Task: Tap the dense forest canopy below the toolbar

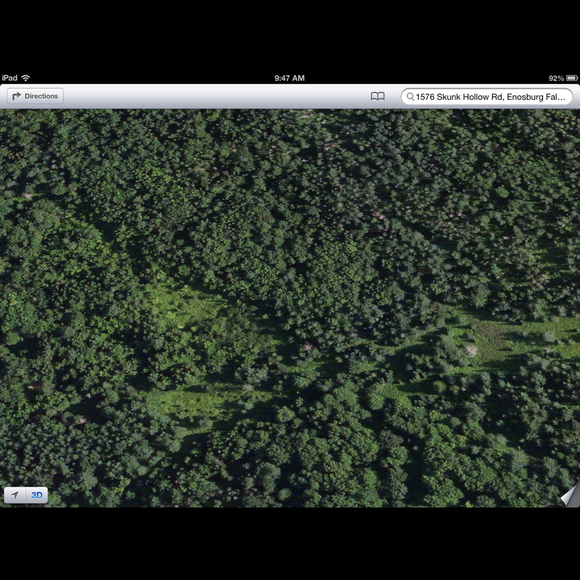Action: pos(289,166)
